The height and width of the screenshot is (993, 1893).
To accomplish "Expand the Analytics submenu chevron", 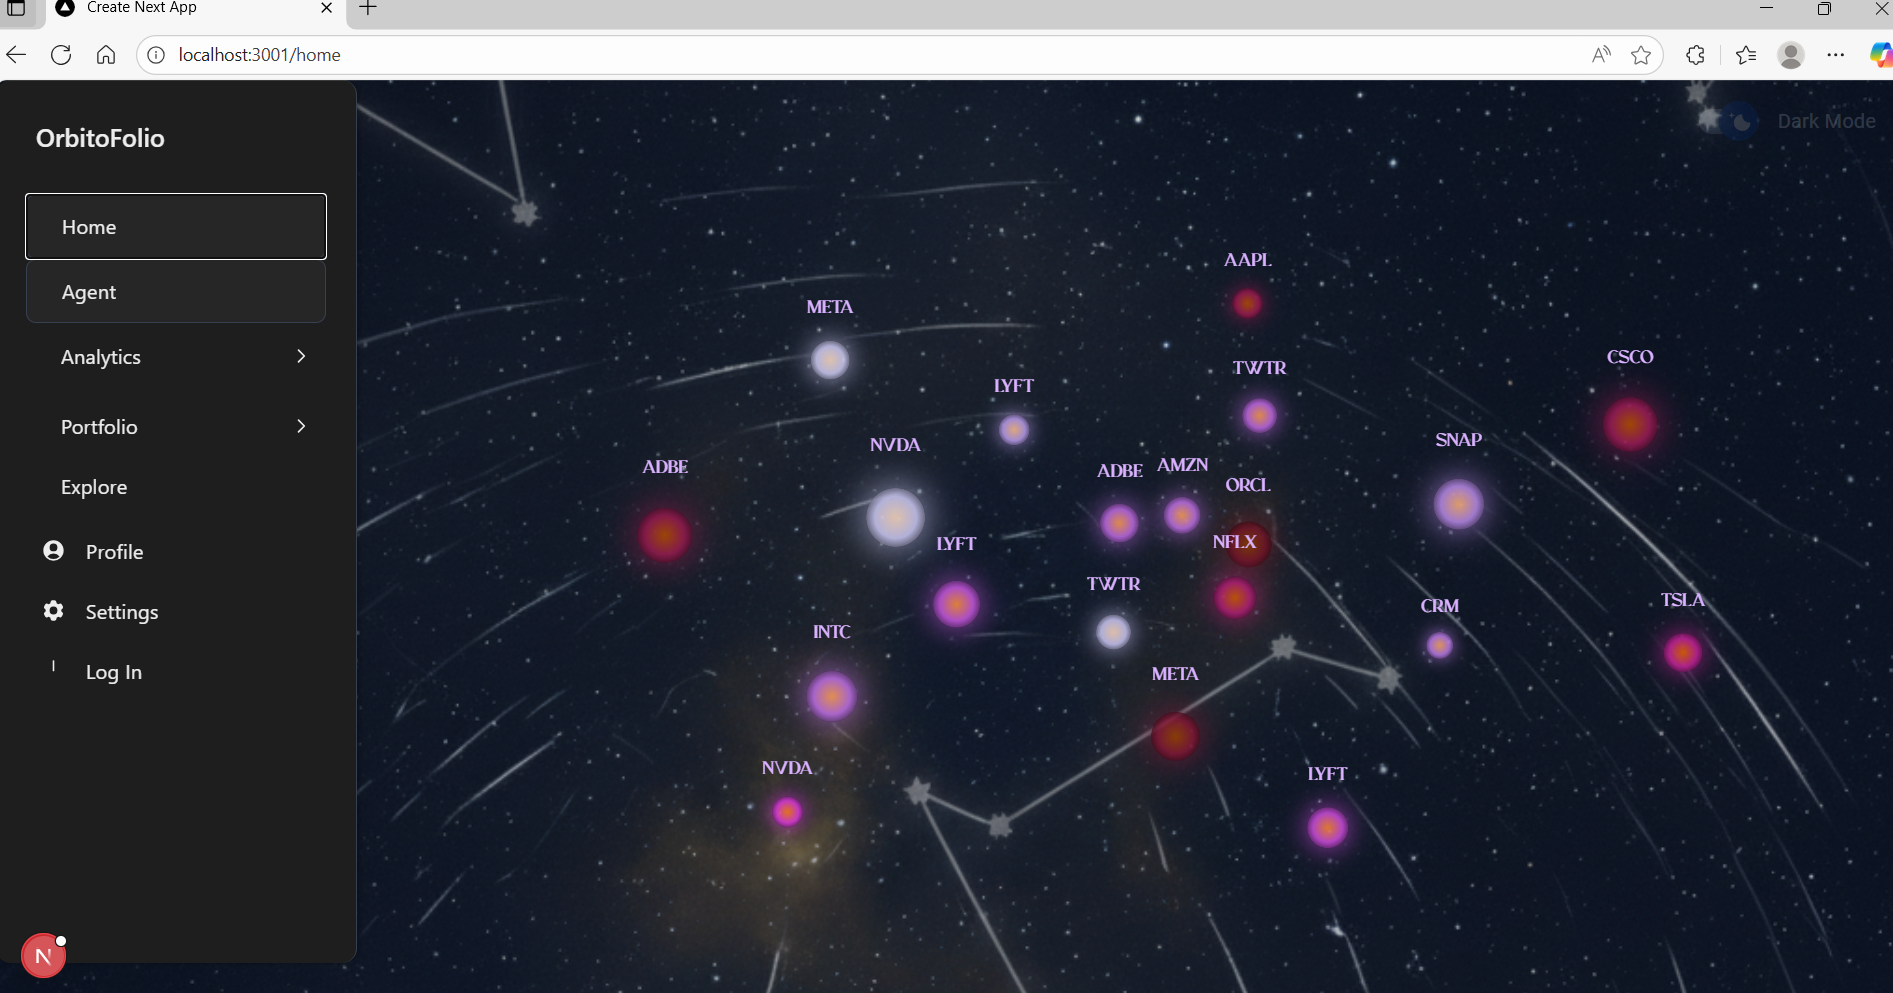I will [x=301, y=357].
